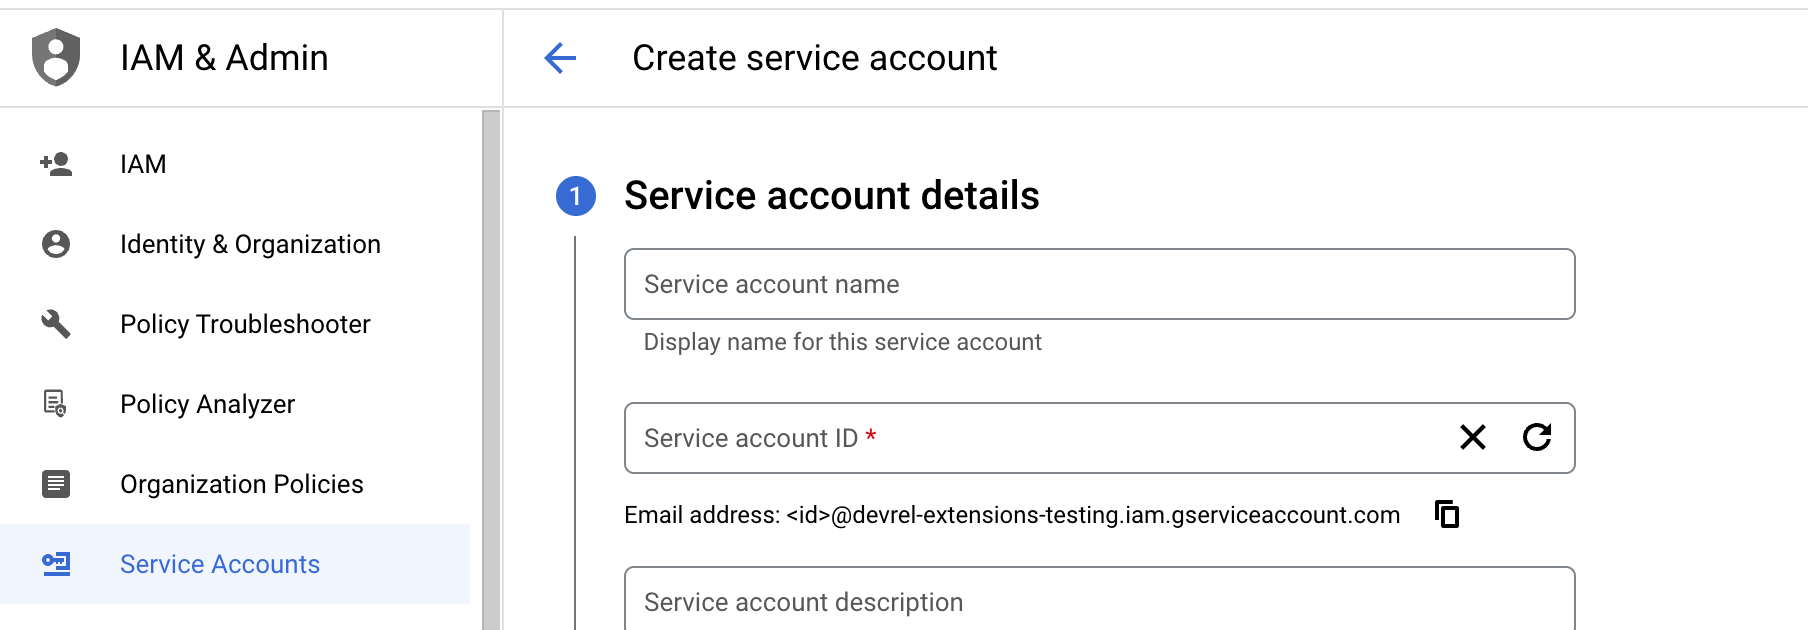Viewport: 1808px width, 630px height.
Task: Click the Organization Policies list icon
Action: tap(56, 484)
